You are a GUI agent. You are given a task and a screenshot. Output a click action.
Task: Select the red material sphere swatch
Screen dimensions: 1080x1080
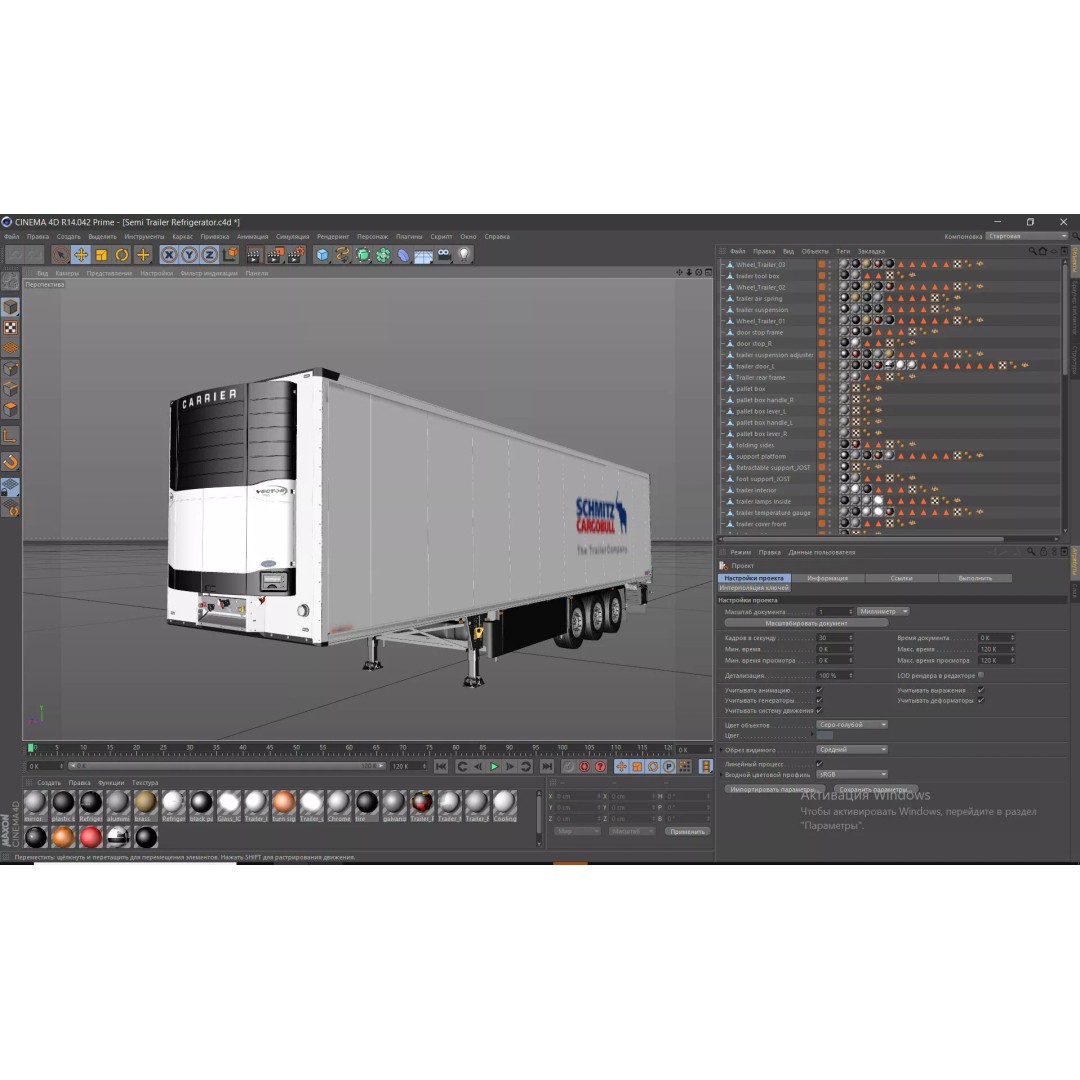click(90, 837)
